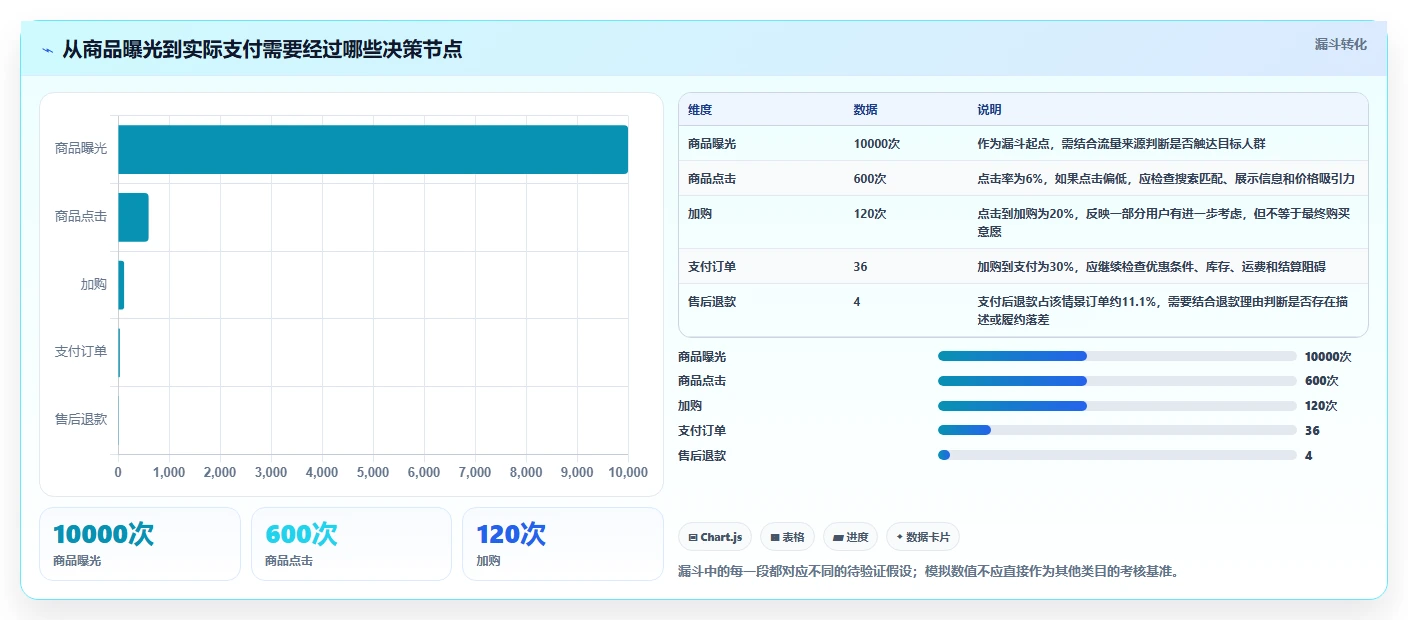
Task: Click the 支付订单 label on the chart's y-axis
Action: [81, 352]
